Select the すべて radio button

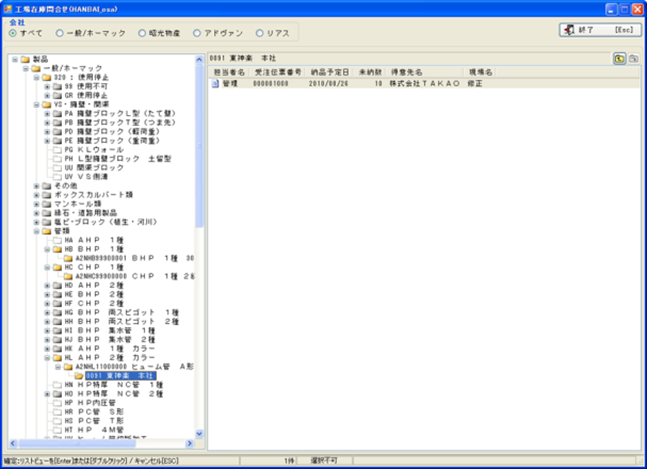coord(13,33)
